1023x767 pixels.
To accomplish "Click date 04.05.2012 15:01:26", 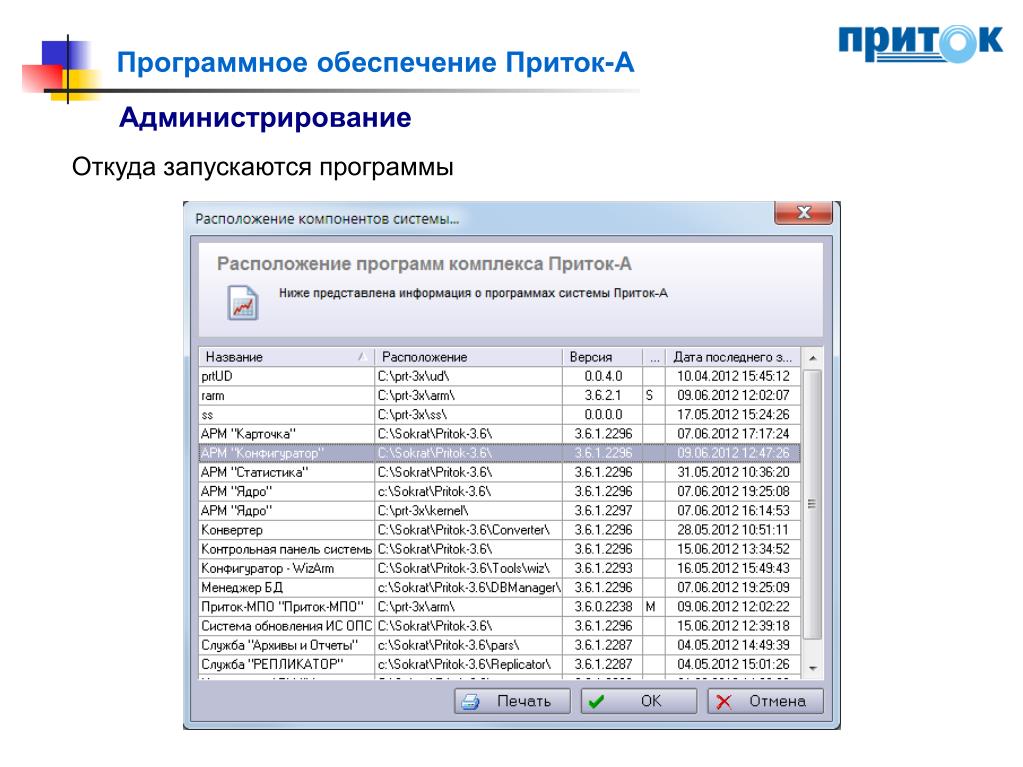I will tap(733, 665).
